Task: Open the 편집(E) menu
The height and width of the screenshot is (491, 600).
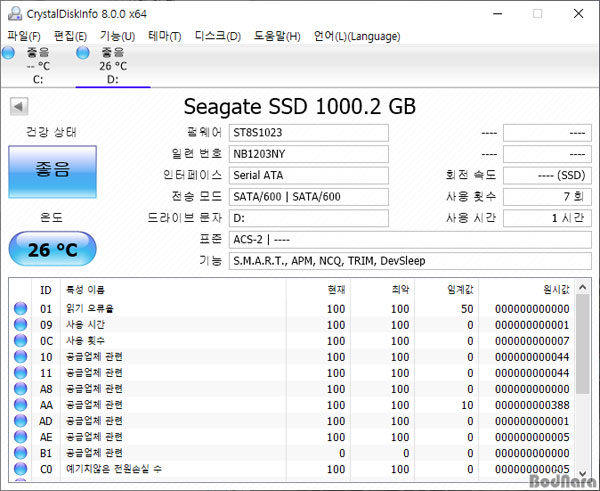Action: pyautogui.click(x=70, y=36)
